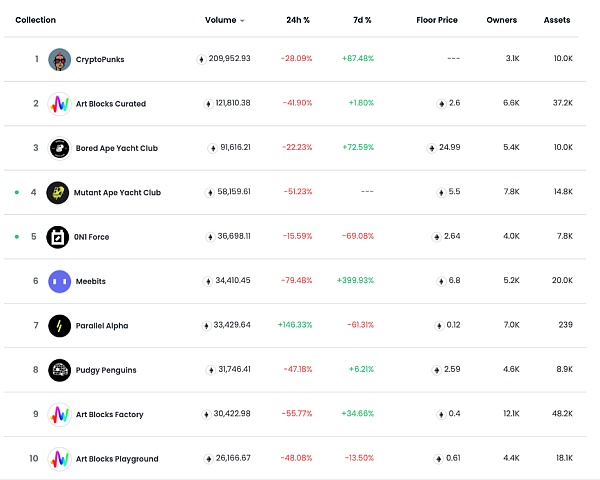Screen dimensions: 600x480
Task: Click the Collection column header
Action: (x=36, y=20)
